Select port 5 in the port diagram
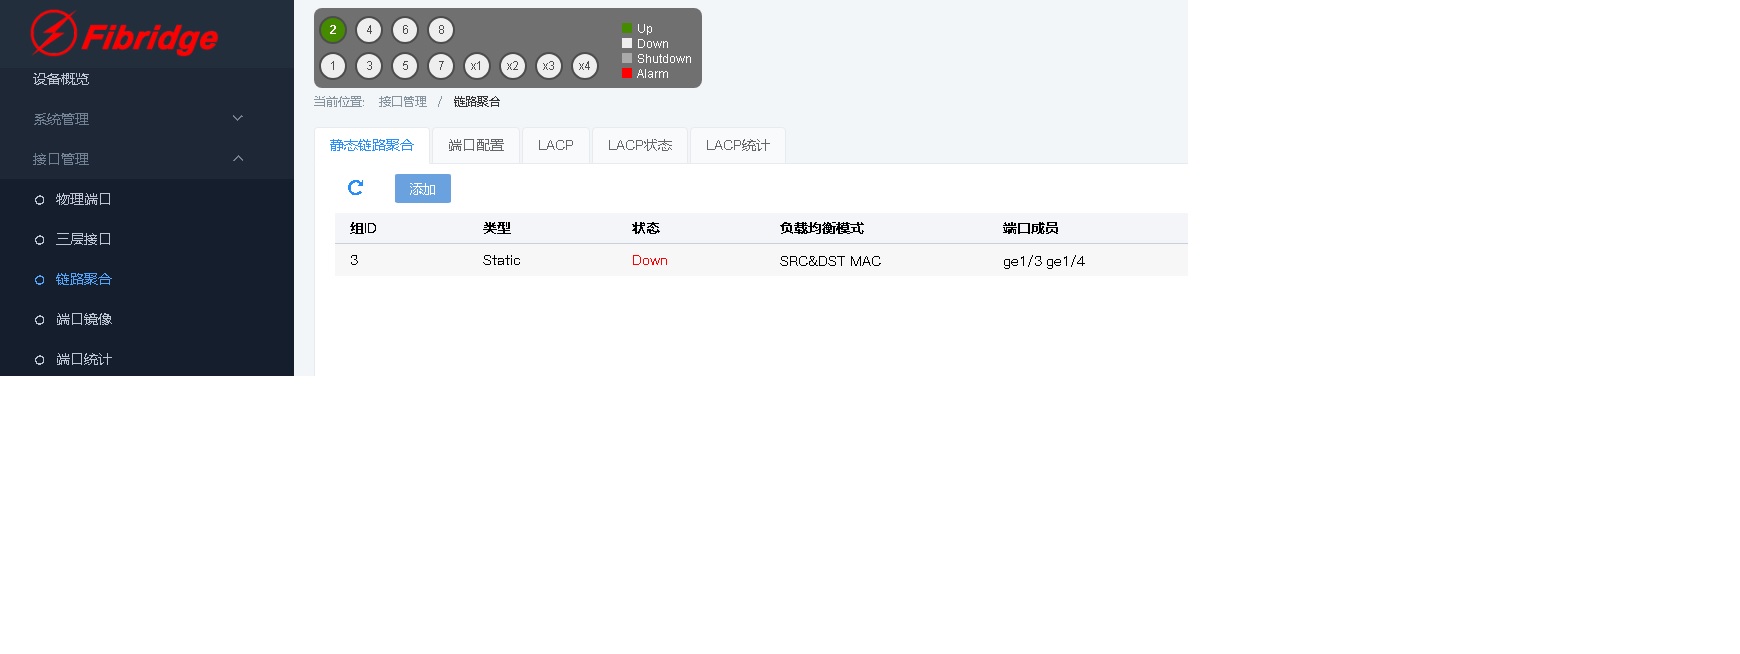This screenshot has width=1740, height=654. click(x=405, y=66)
